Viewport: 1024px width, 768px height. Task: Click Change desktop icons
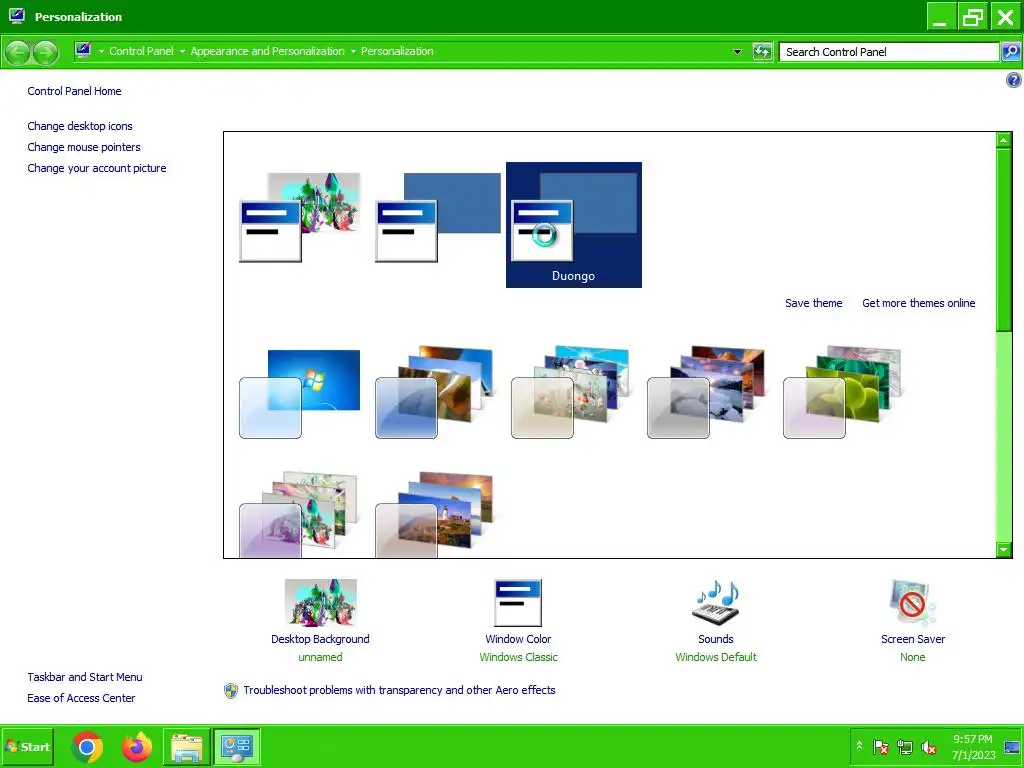pyautogui.click(x=80, y=126)
